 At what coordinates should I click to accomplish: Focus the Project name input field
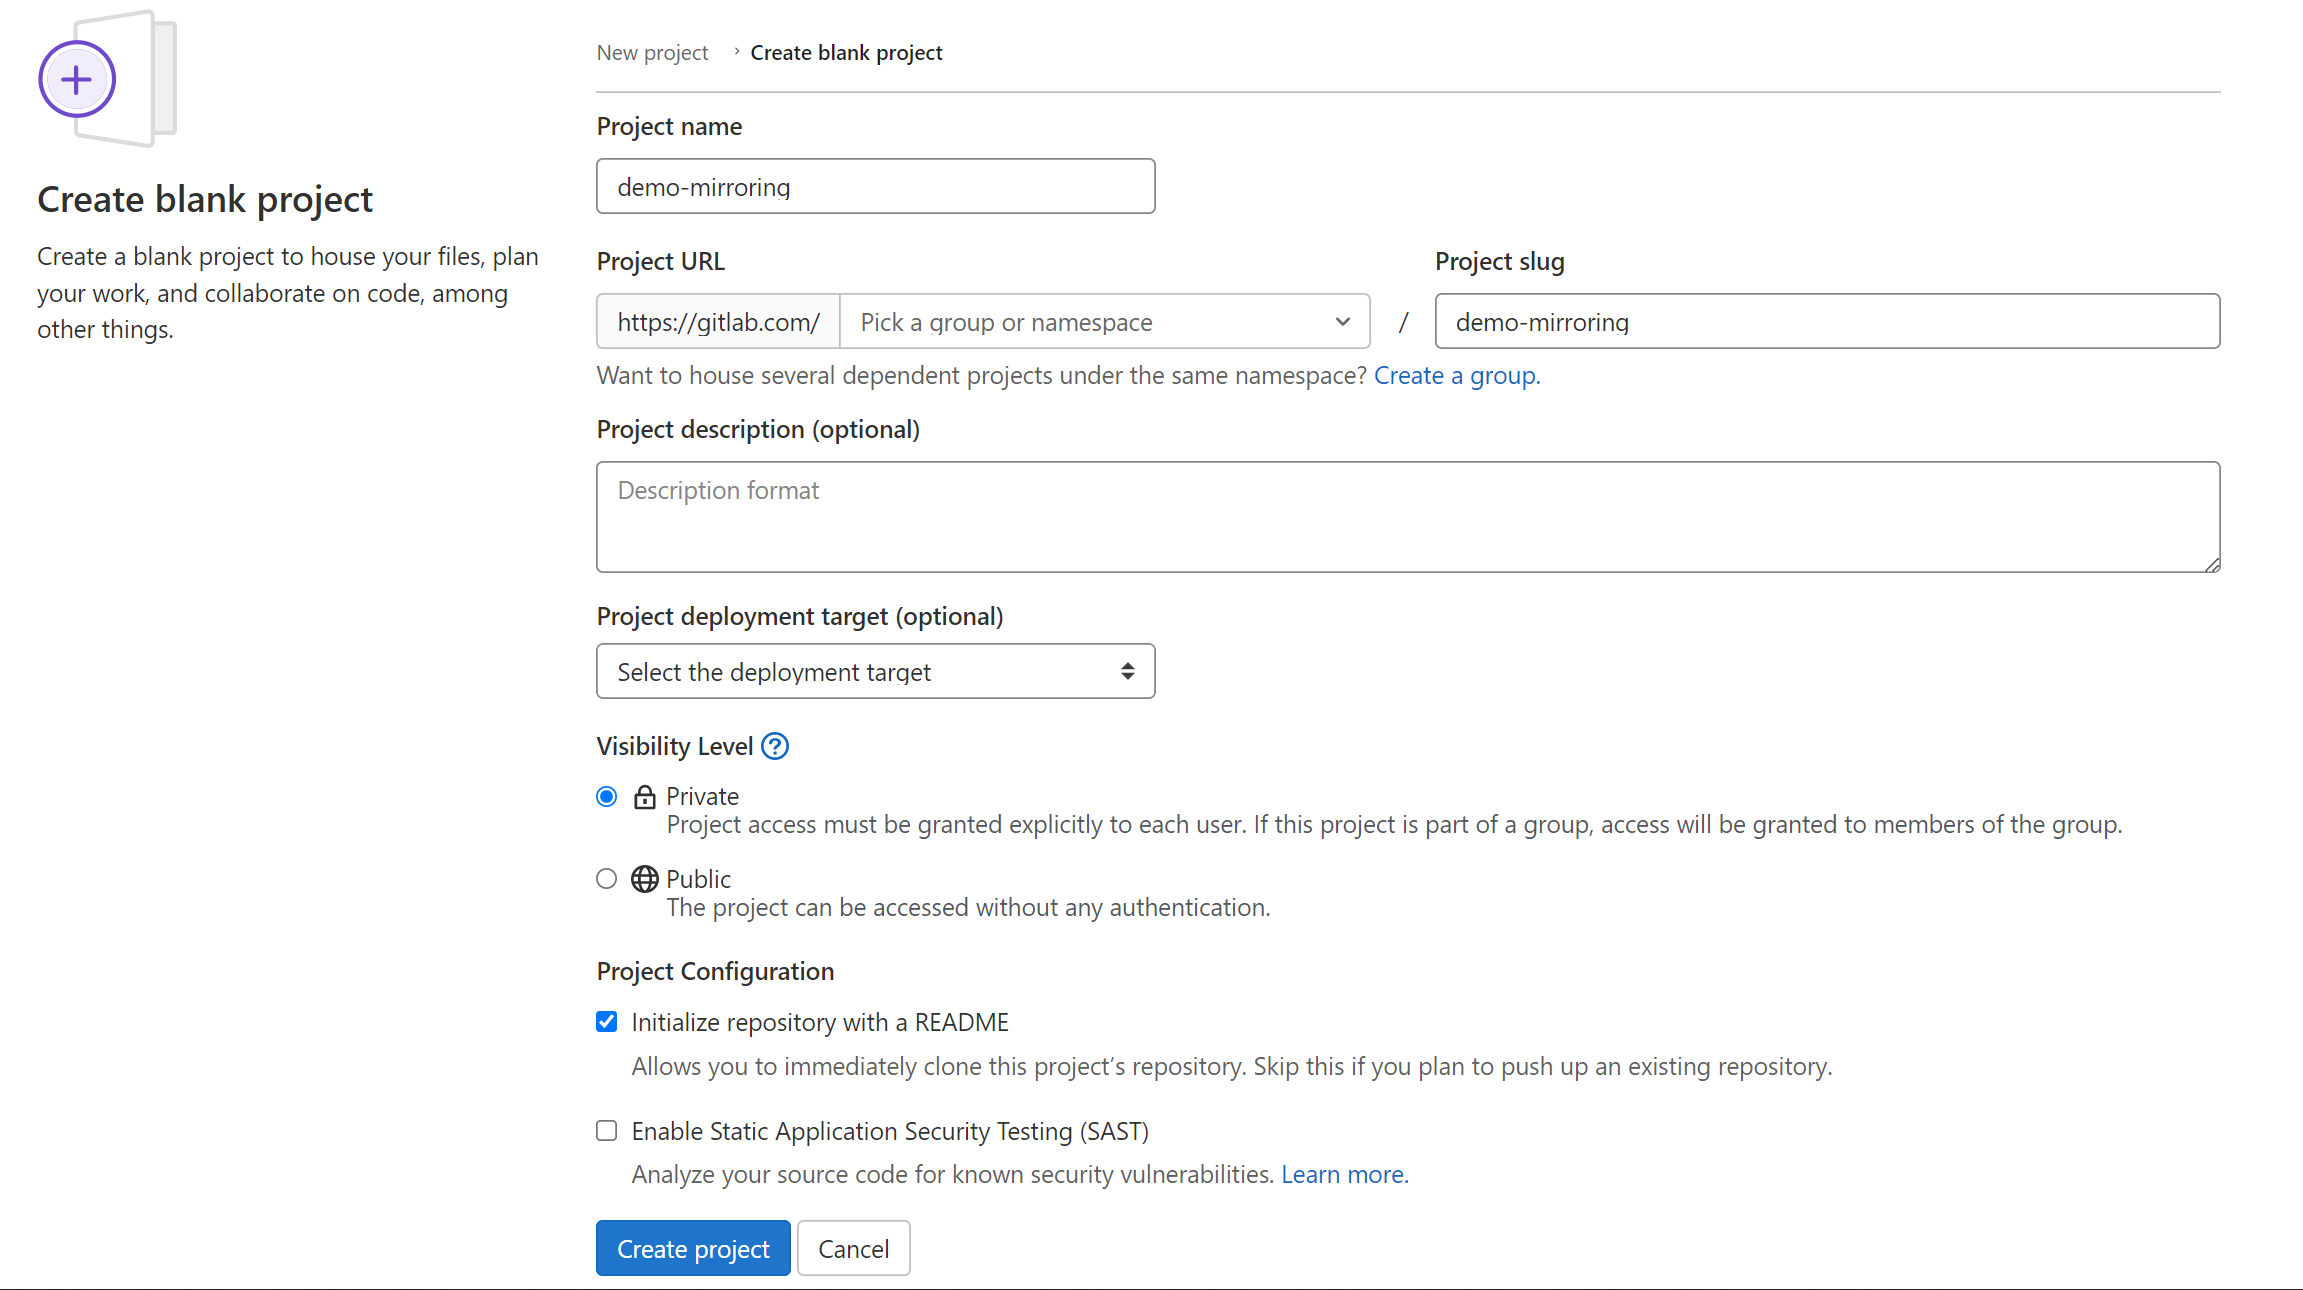[876, 187]
